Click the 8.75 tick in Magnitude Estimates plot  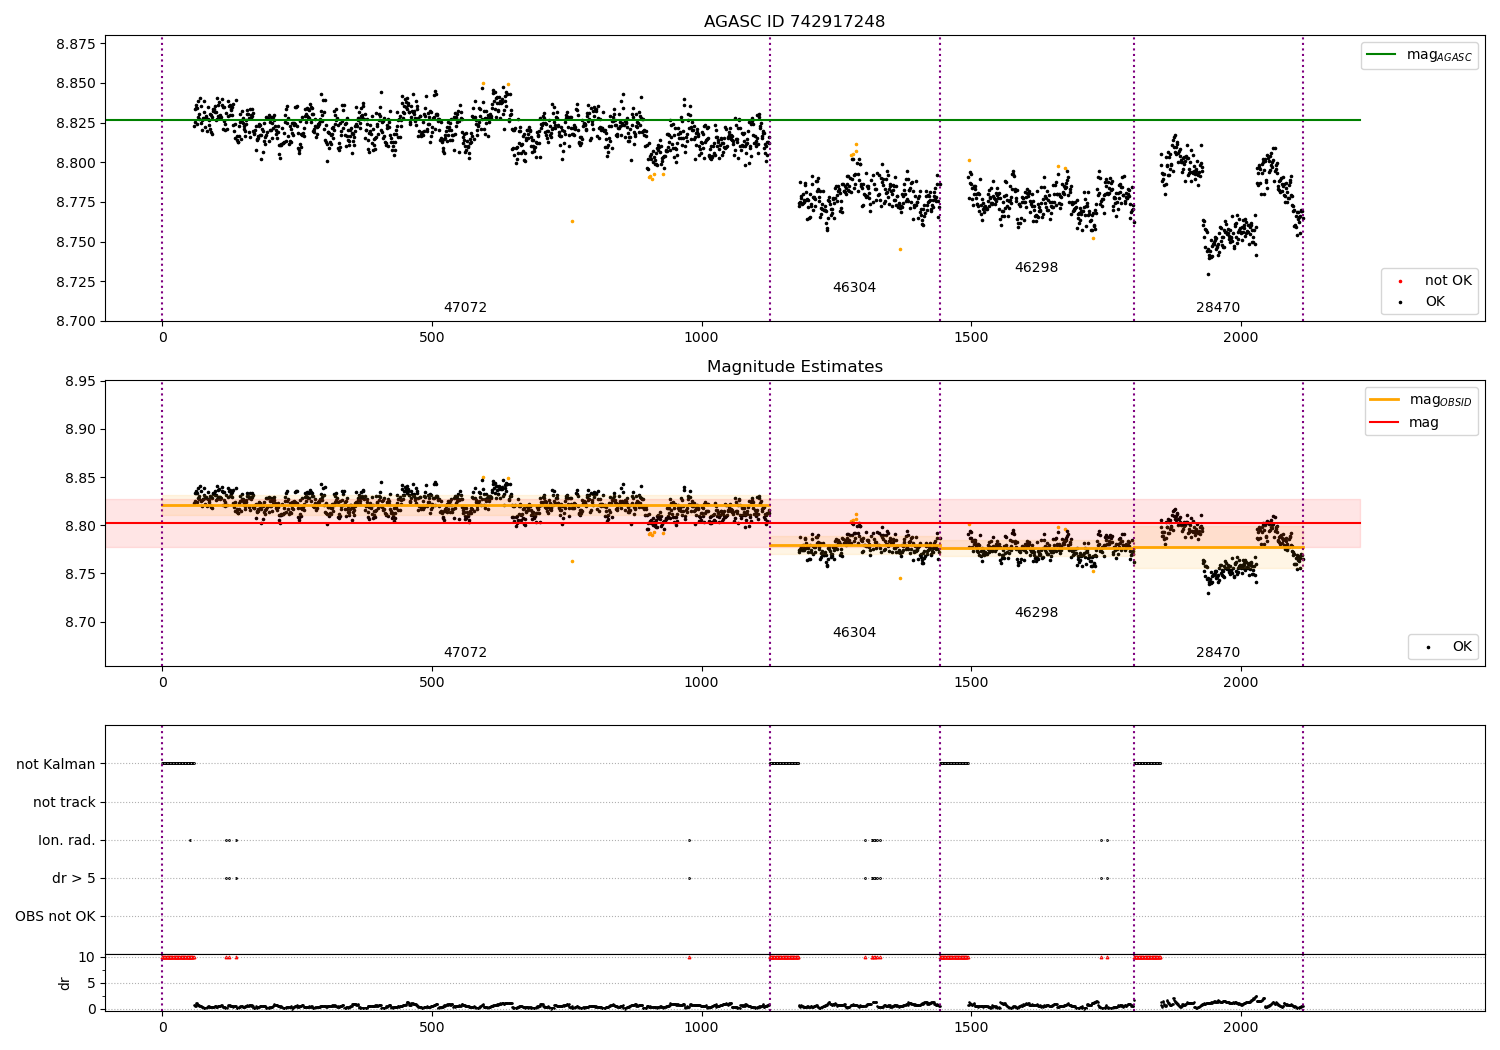80,574
